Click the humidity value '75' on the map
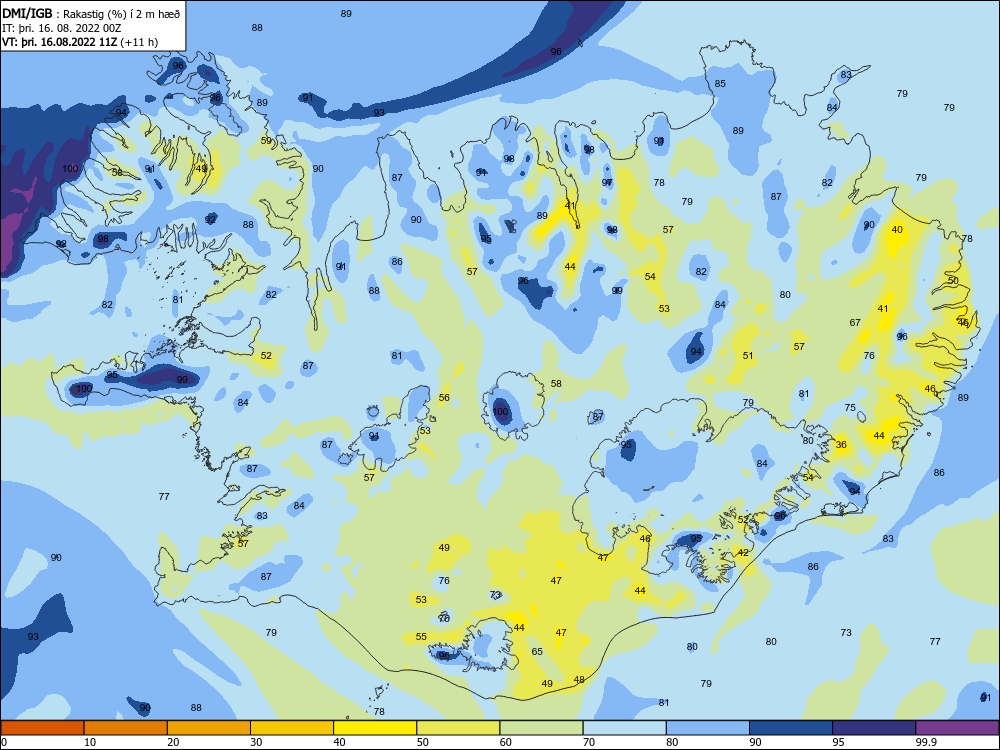The width and height of the screenshot is (1000, 750). [850, 408]
